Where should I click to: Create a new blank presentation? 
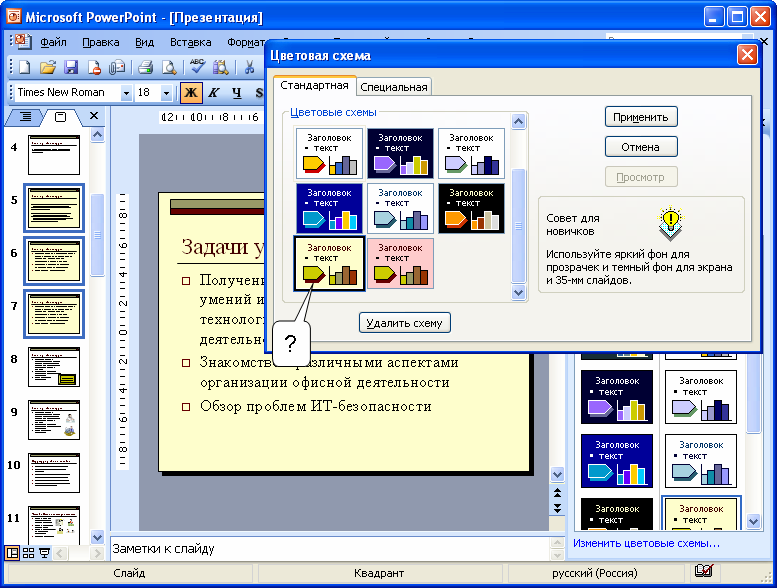[x=25, y=67]
